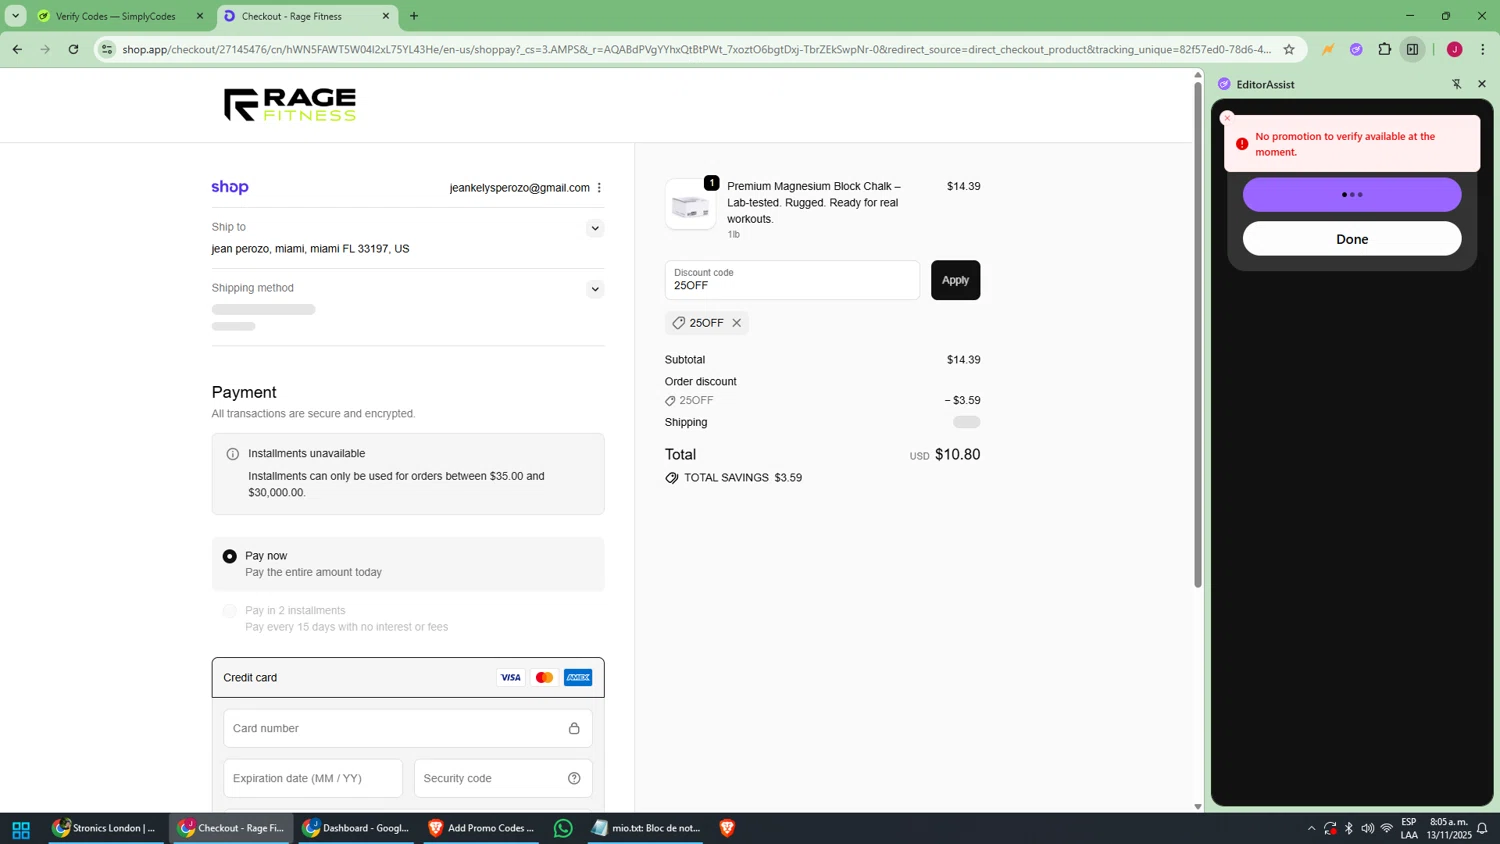1500x844 pixels.
Task: Switch to Verify Codes SimplyCodes tab
Action: (116, 16)
